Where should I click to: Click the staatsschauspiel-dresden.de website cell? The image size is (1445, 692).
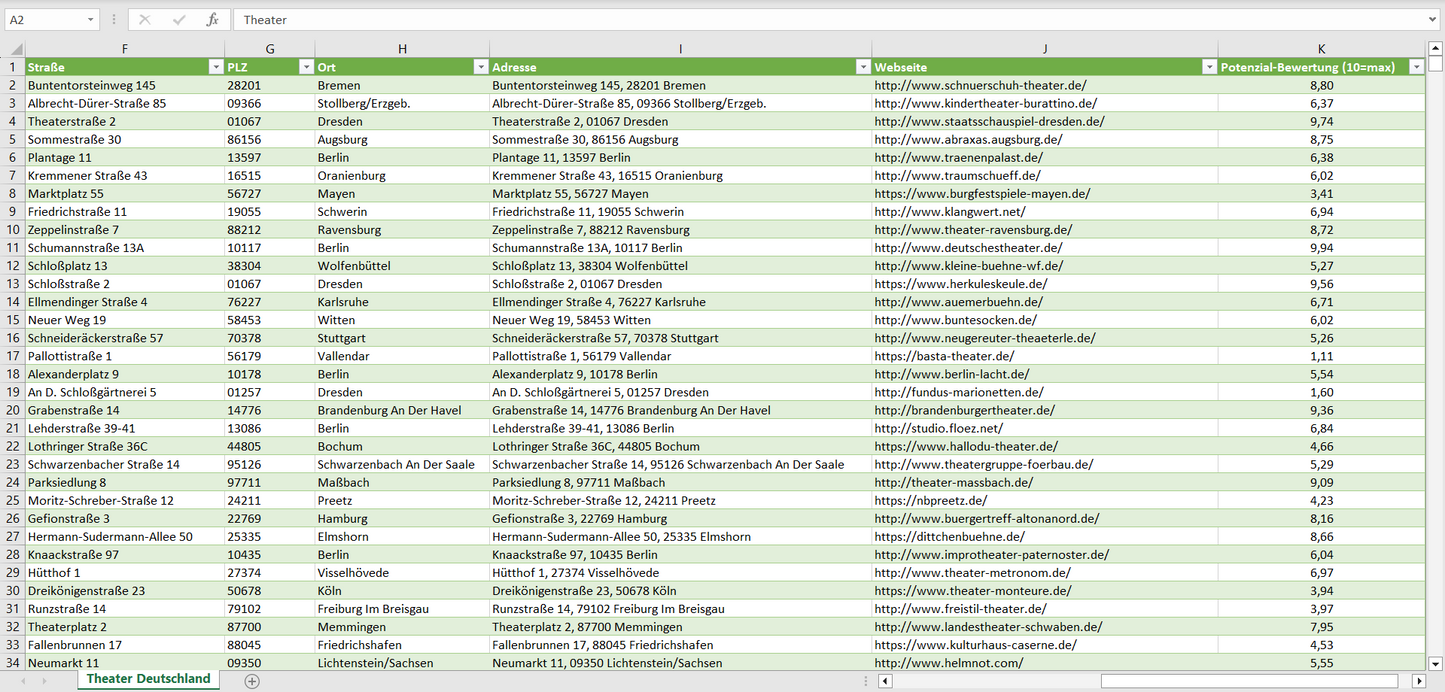989,122
